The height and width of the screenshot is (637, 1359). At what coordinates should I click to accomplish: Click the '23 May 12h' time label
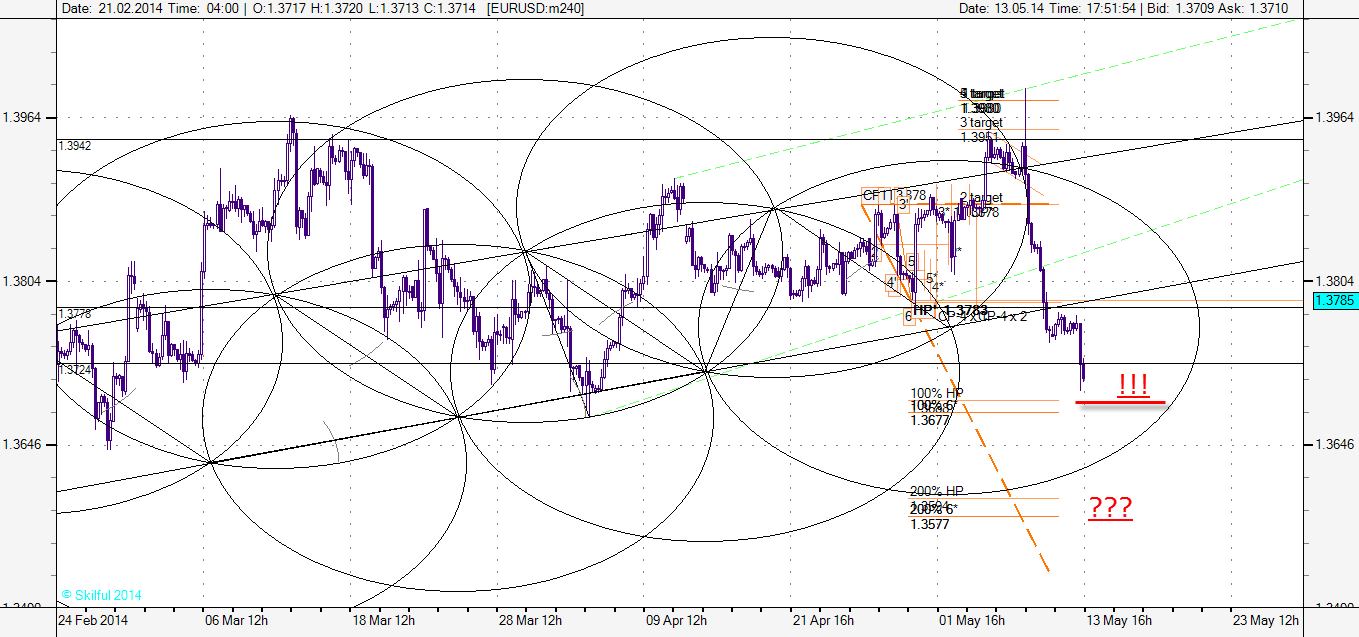coord(1265,620)
